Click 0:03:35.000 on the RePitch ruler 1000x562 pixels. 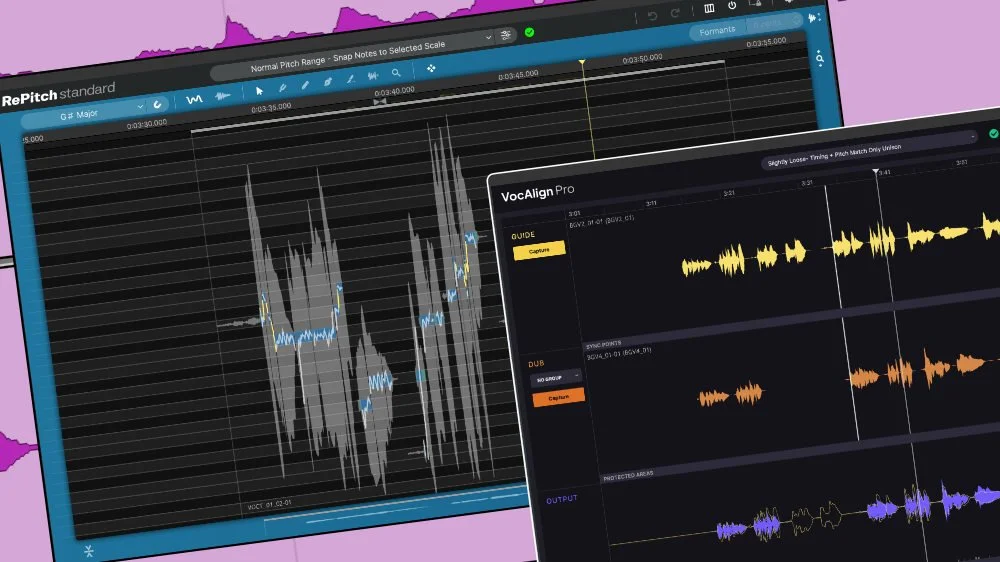(271, 108)
